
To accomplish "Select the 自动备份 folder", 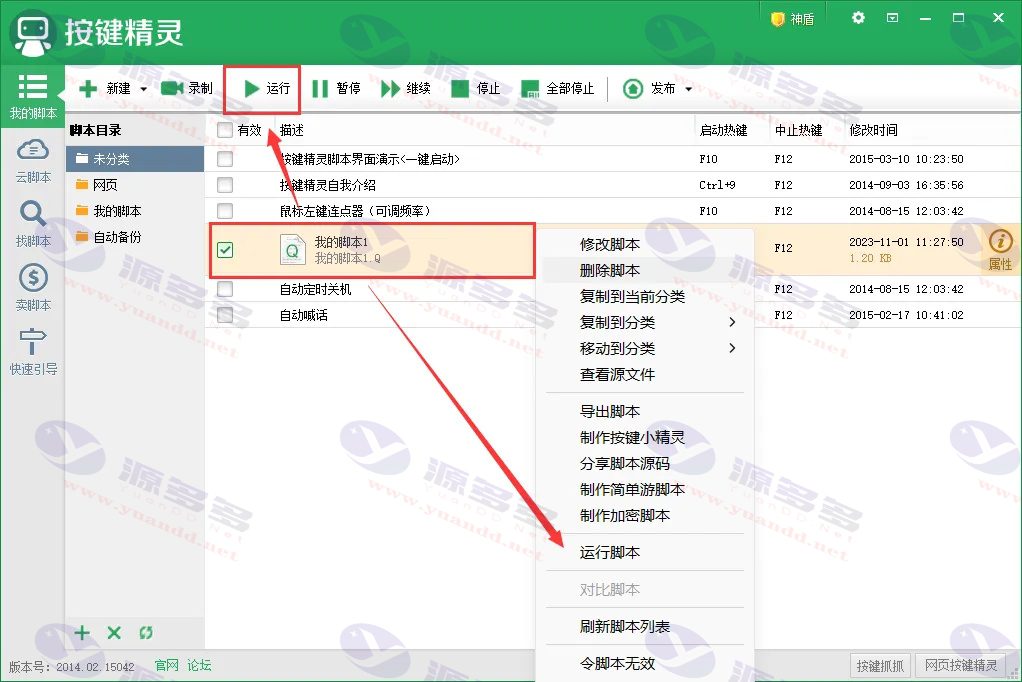I will tap(135, 237).
